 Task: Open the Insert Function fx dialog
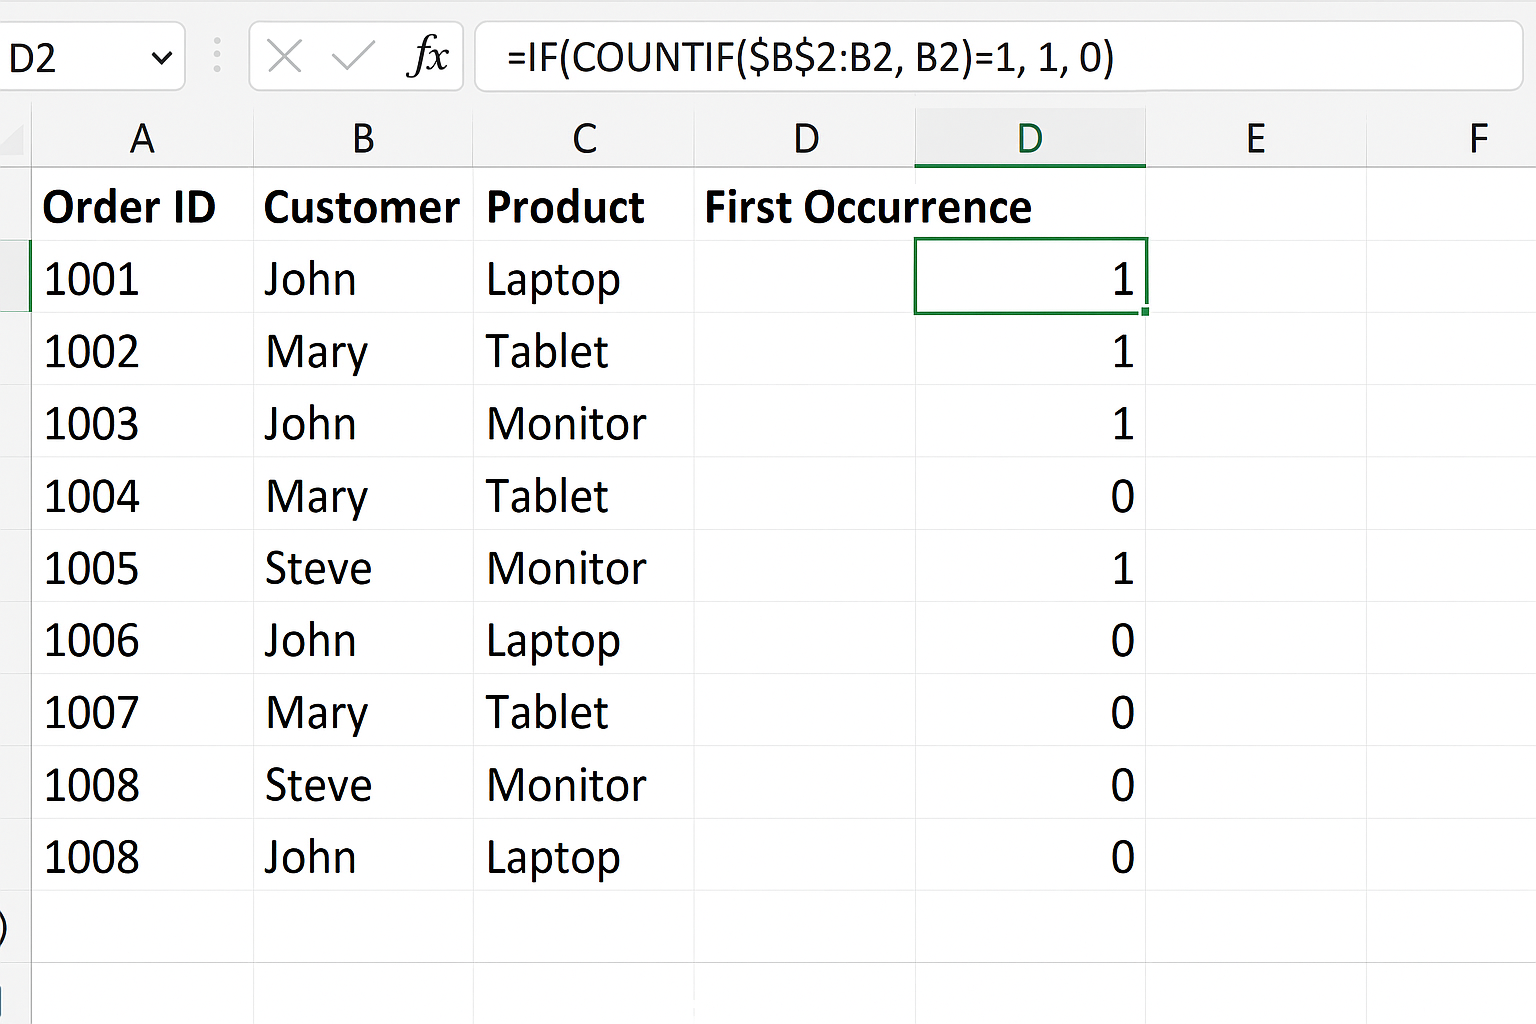(428, 56)
